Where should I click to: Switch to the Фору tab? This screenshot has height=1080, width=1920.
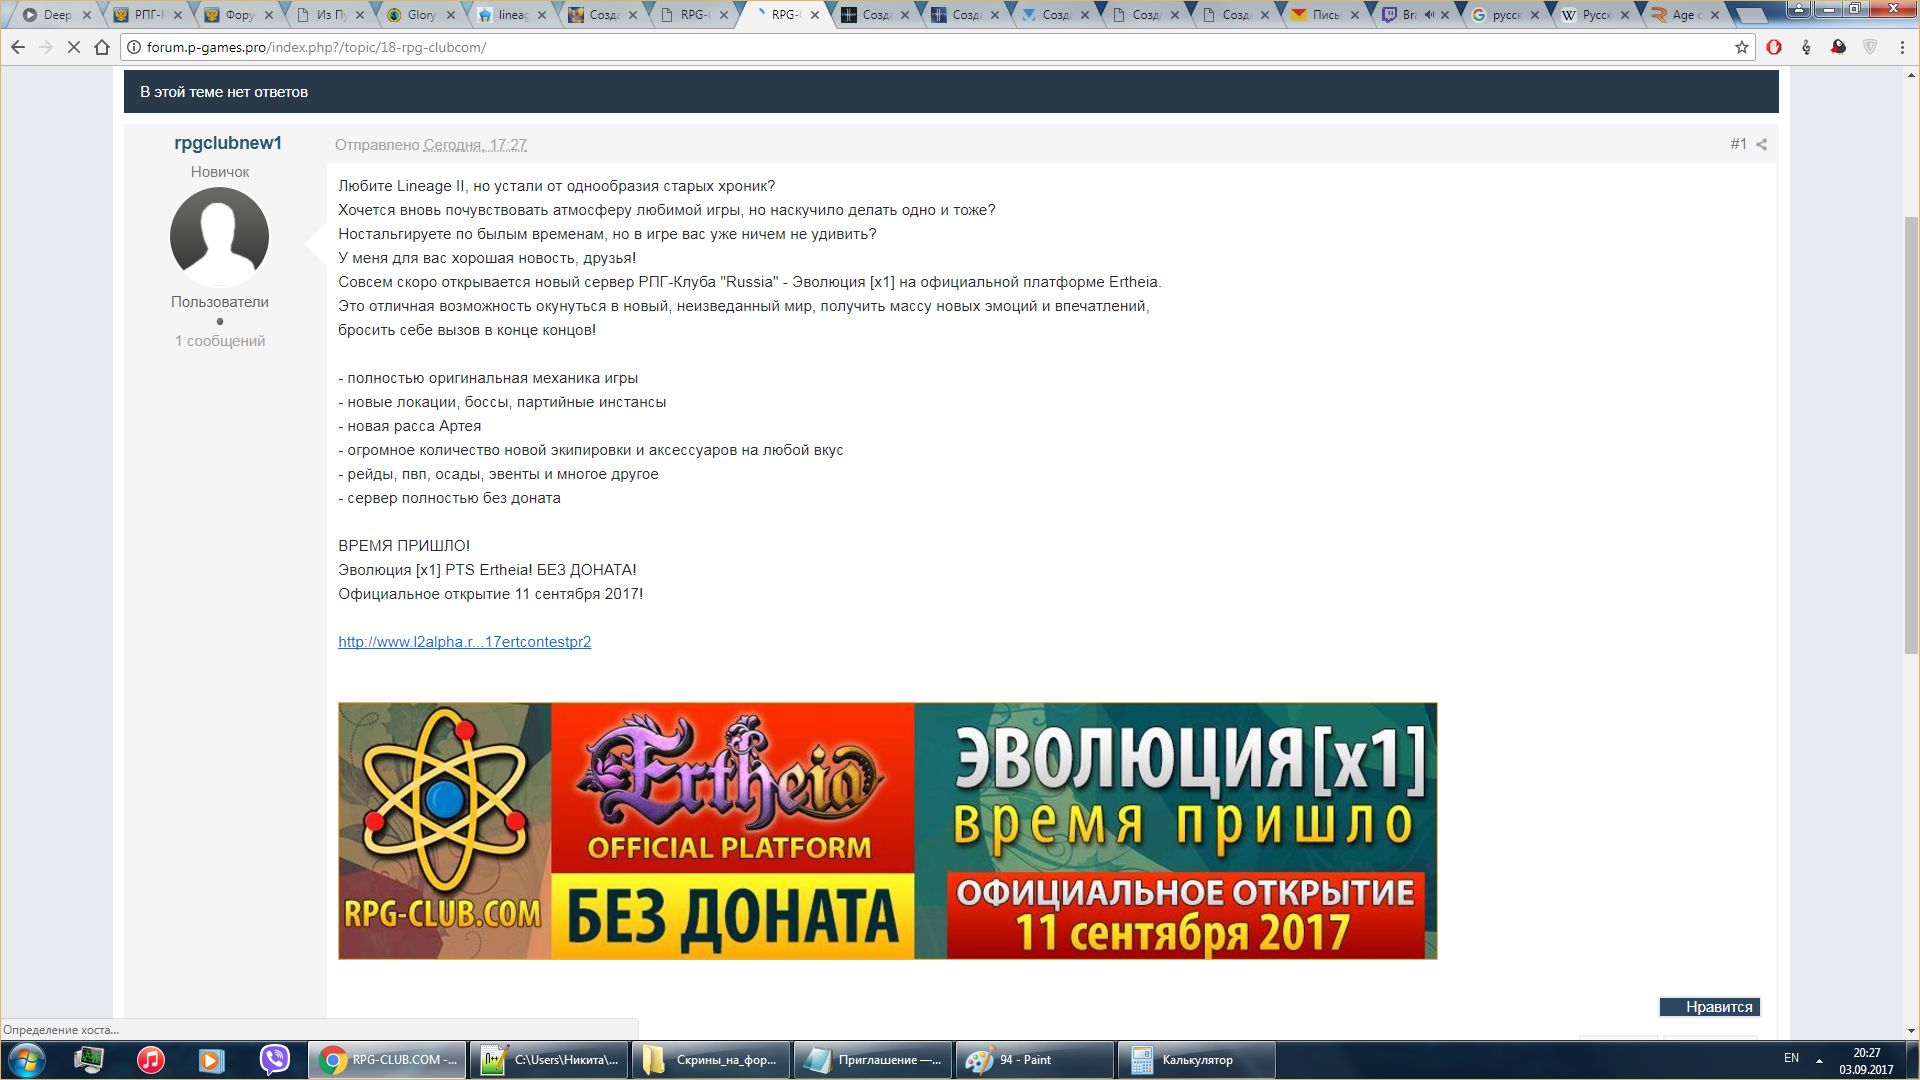pyautogui.click(x=238, y=15)
